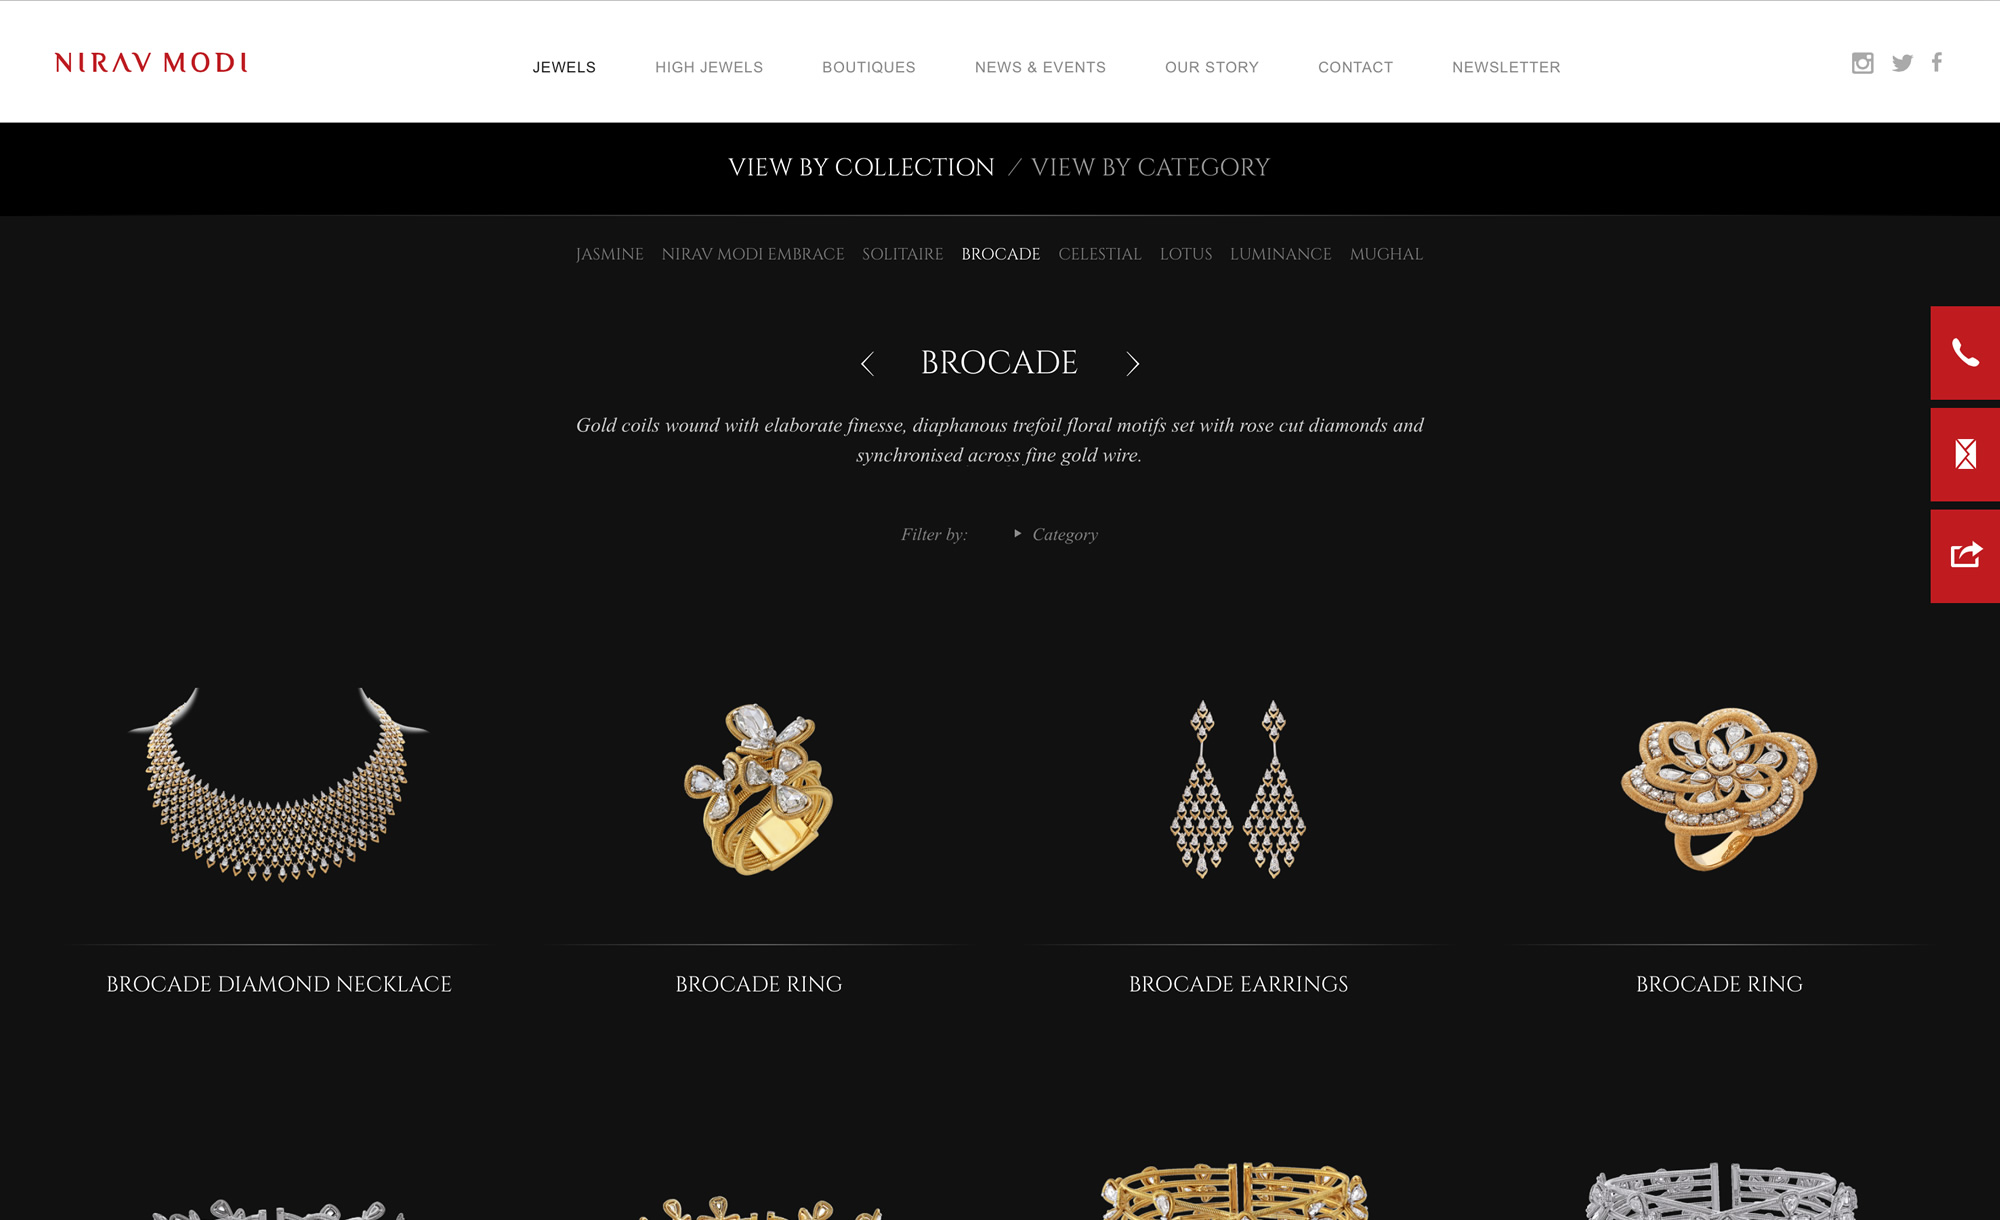The image size is (2000, 1220).
Task: Select View by Collection tab
Action: coord(861,168)
